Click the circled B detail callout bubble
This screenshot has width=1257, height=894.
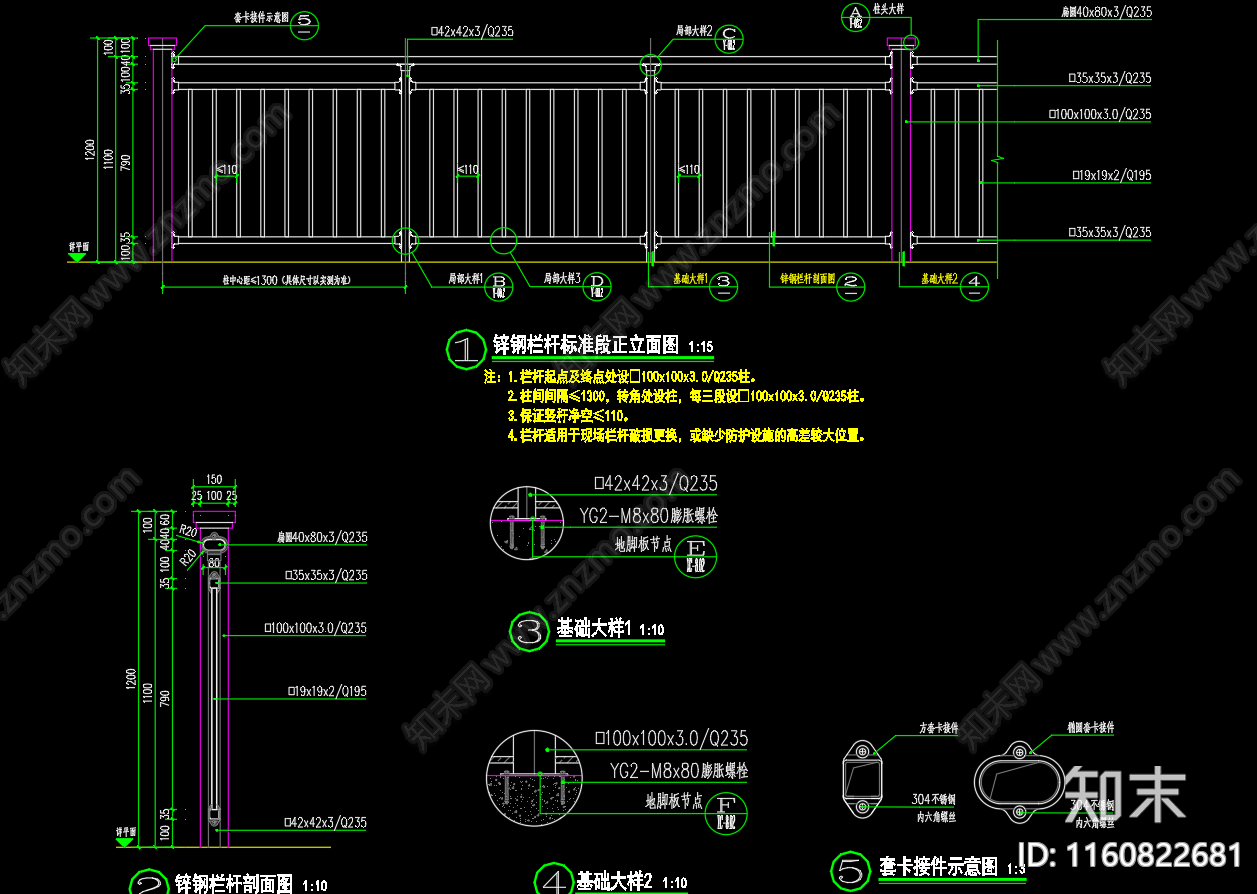500,287
